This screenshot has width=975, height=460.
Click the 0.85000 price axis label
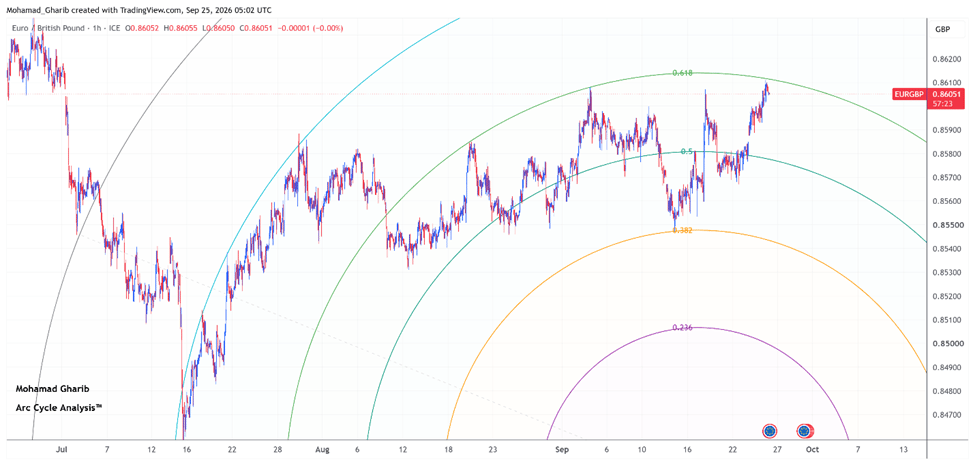click(946, 344)
